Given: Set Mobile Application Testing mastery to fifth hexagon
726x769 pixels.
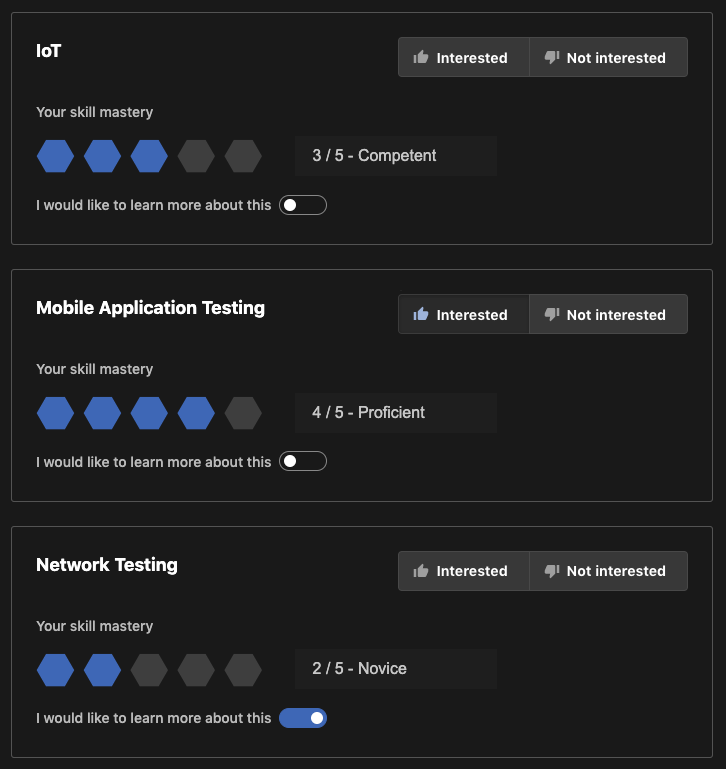Looking at the screenshot, I should pos(243,413).
